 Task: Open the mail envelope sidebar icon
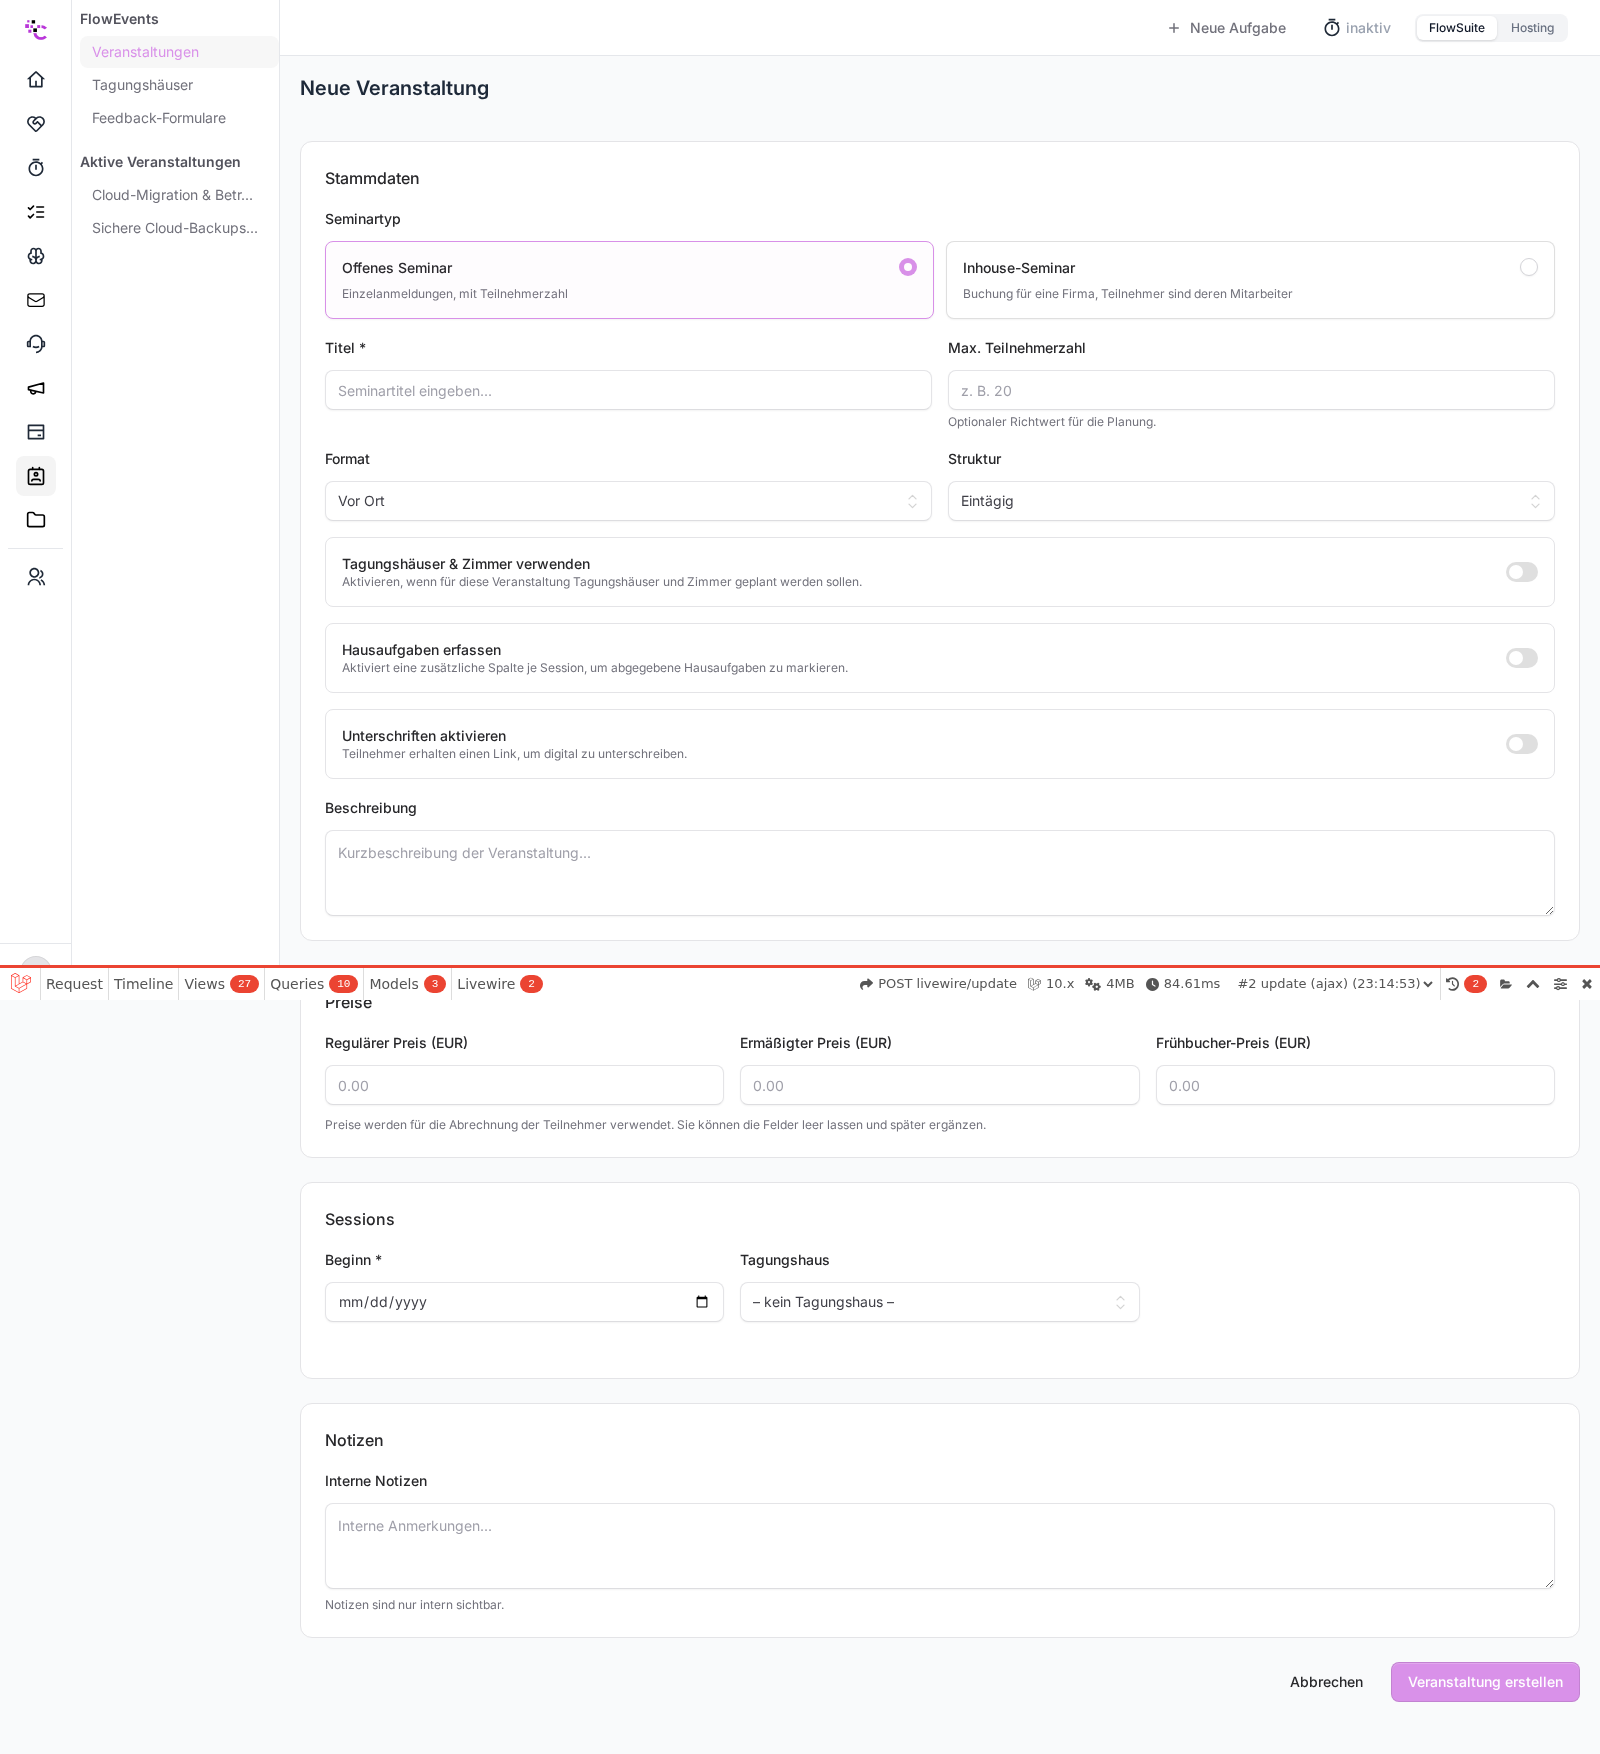point(36,300)
